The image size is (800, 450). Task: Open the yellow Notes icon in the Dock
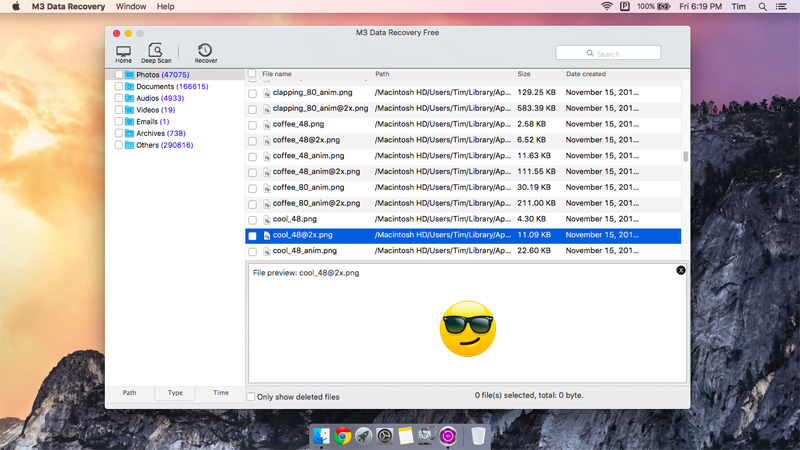point(406,436)
